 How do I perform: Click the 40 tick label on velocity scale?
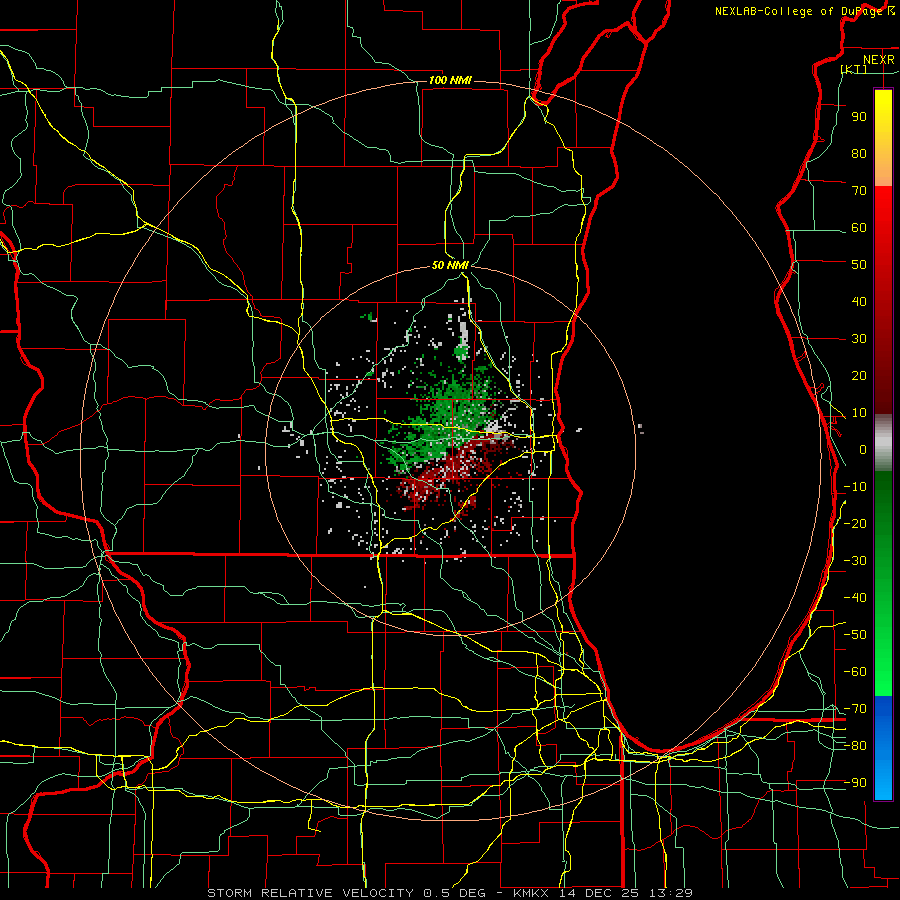click(x=859, y=301)
